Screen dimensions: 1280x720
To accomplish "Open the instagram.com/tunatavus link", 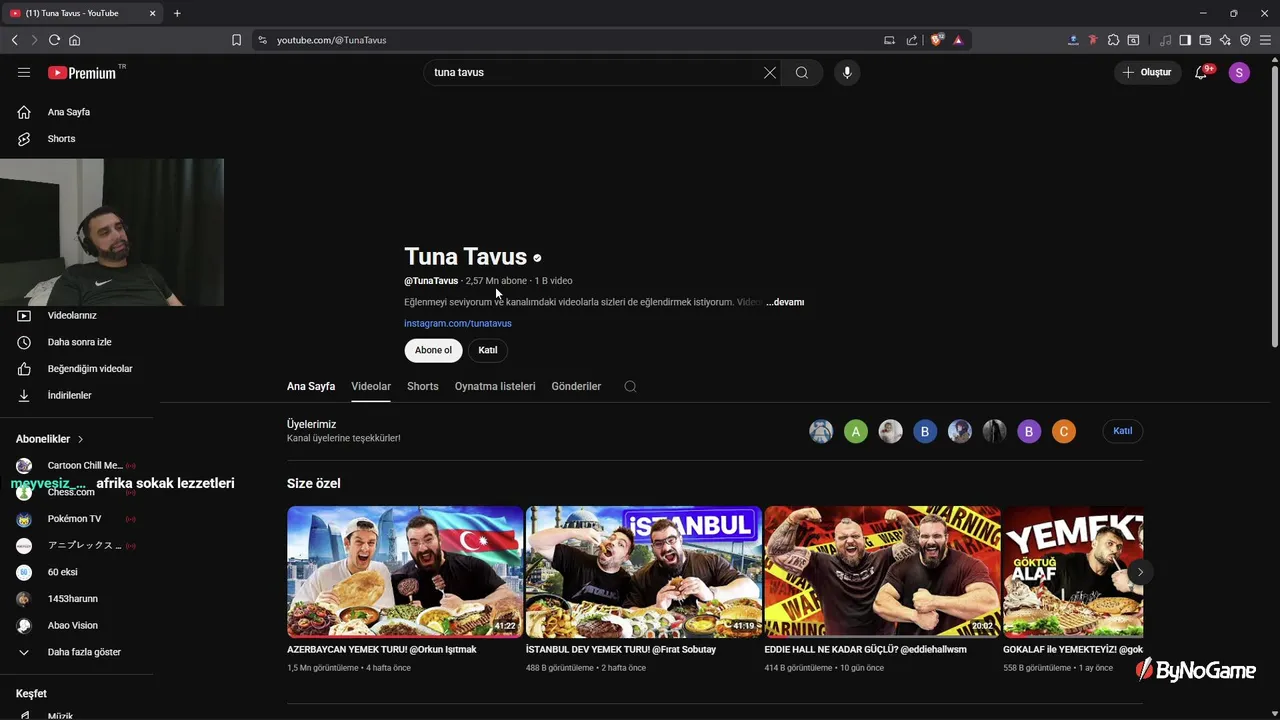I will (458, 324).
